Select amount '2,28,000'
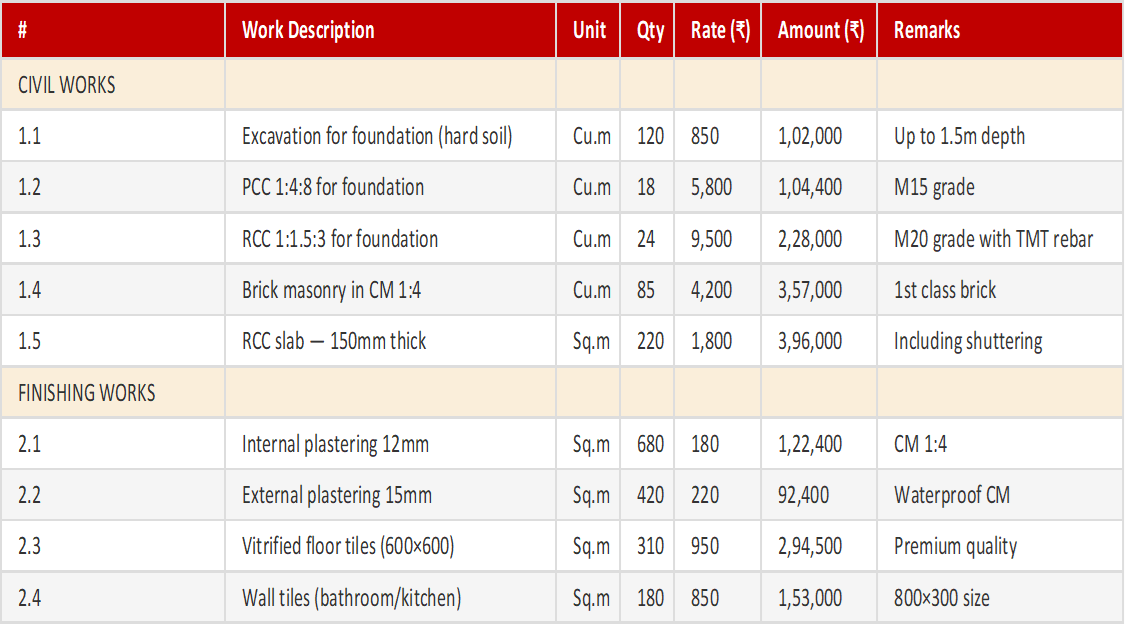This screenshot has height=625, width=1125. point(809,239)
